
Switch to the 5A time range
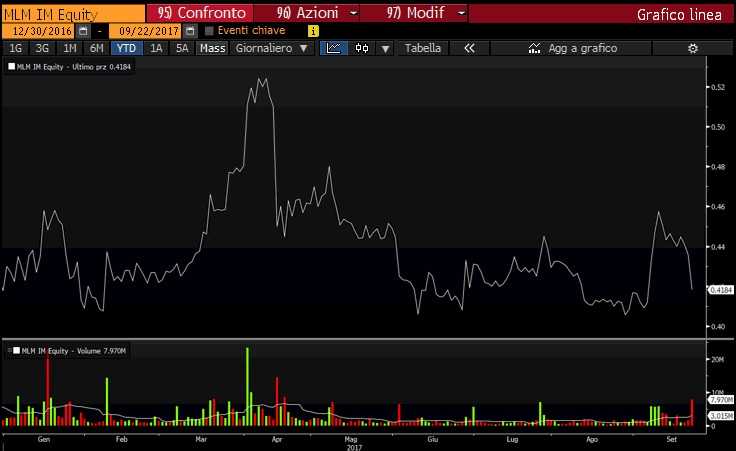[x=181, y=48]
